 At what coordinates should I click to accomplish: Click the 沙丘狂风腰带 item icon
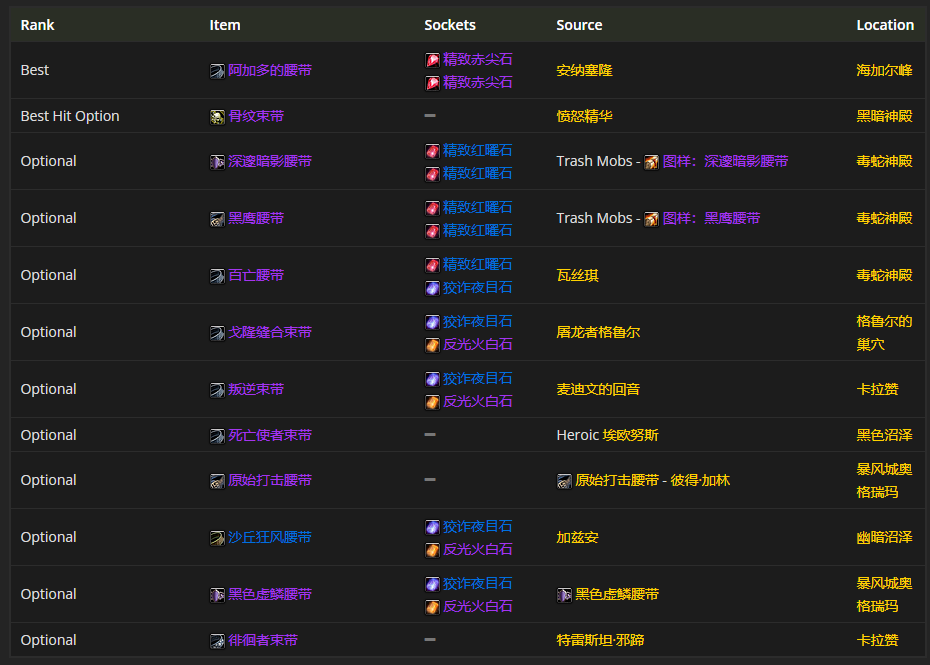tap(217, 538)
